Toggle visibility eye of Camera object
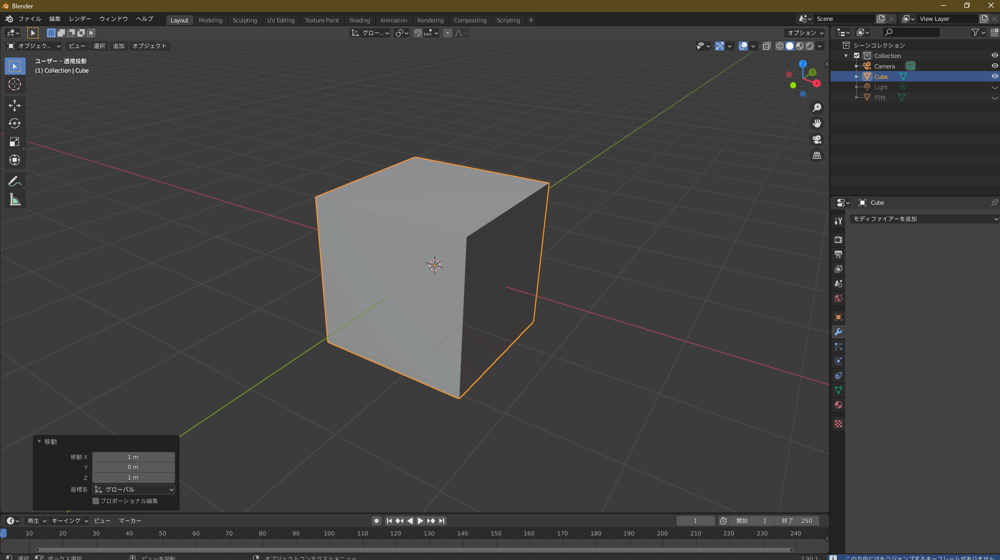This screenshot has height=560, width=1000. pos(994,66)
